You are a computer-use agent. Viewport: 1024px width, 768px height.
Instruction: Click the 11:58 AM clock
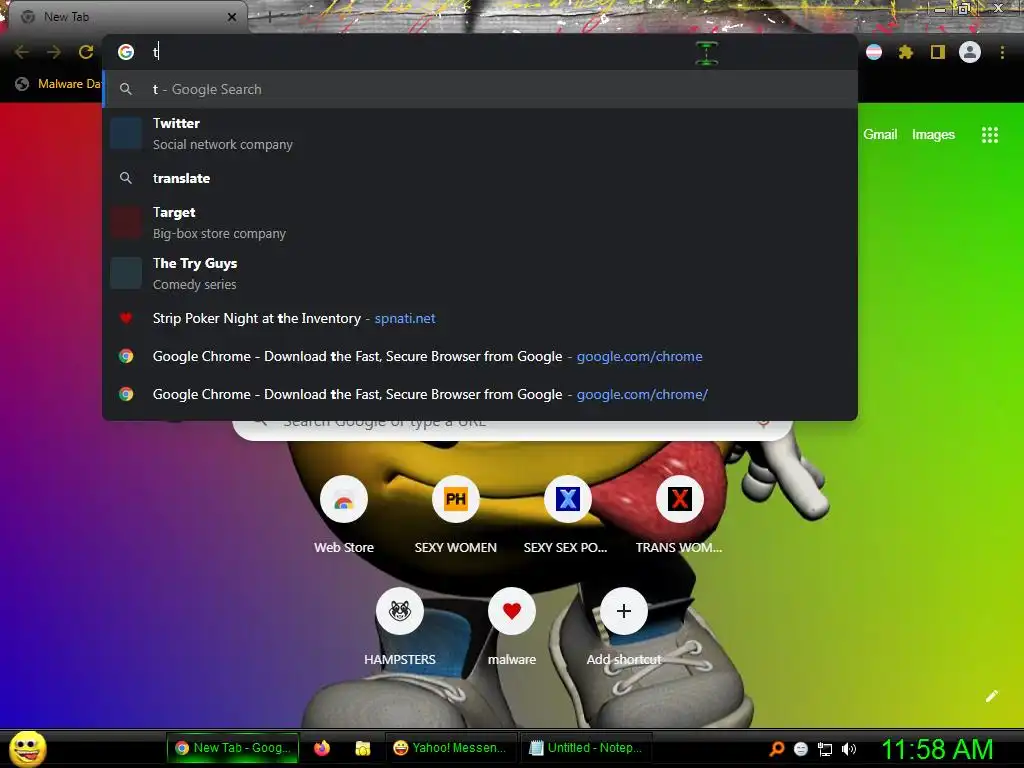pyautogui.click(x=937, y=749)
